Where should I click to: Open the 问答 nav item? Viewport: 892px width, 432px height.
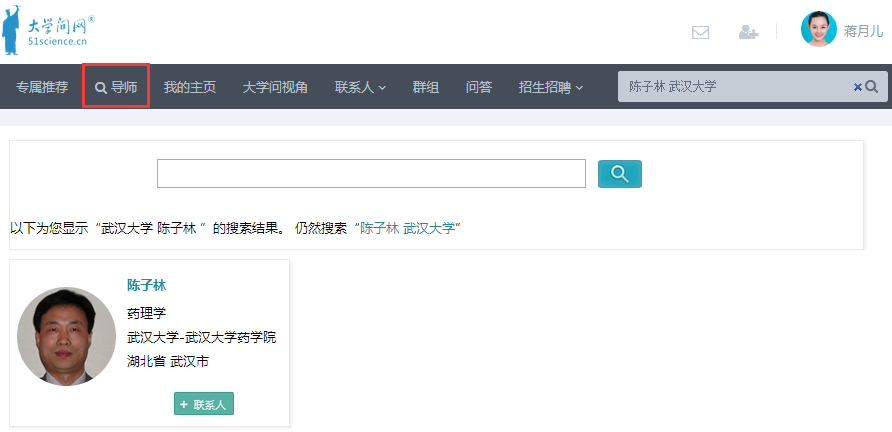click(479, 87)
